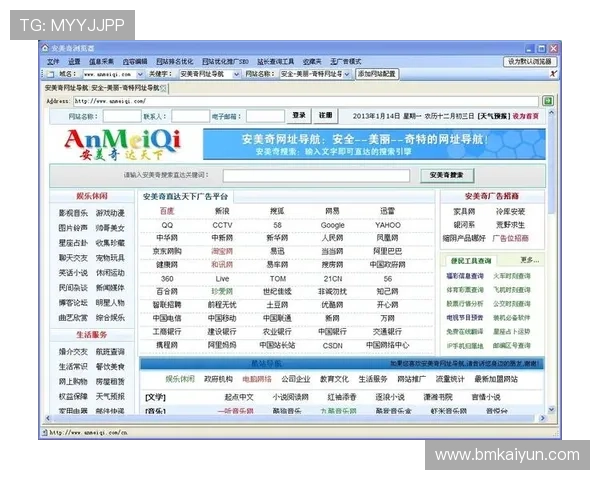Open the 新浪 link
600x480 pixels.
click(222, 211)
